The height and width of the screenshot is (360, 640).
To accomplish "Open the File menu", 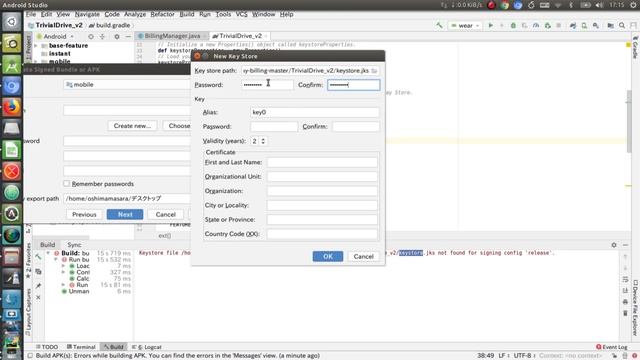I will click(31, 14).
